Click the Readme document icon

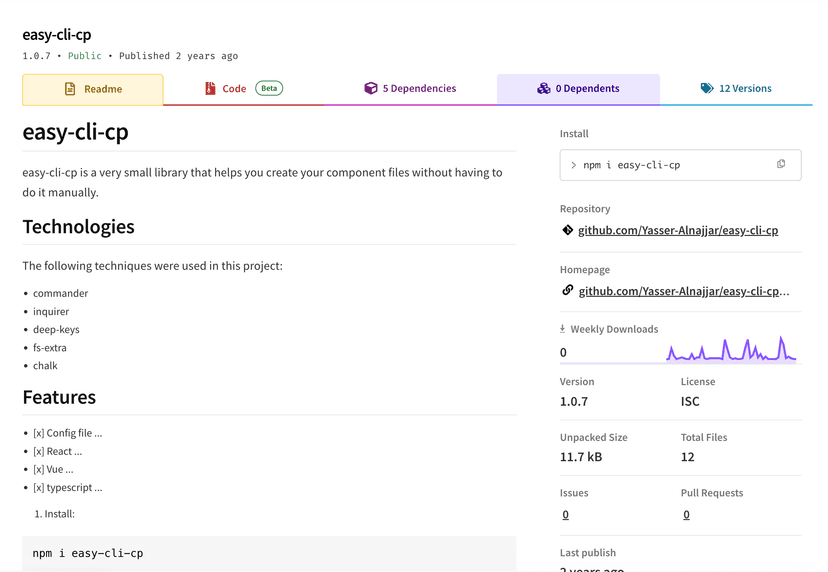[70, 89]
